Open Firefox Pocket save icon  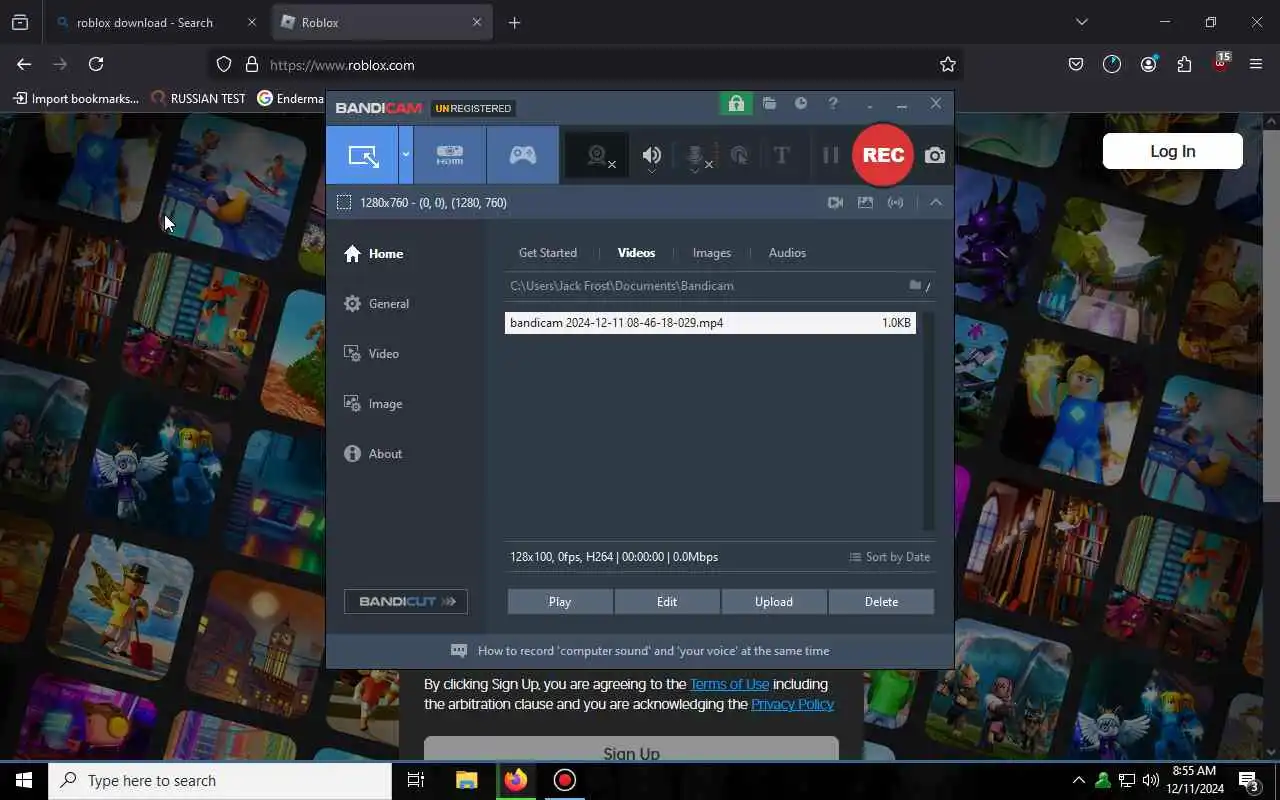(1076, 64)
